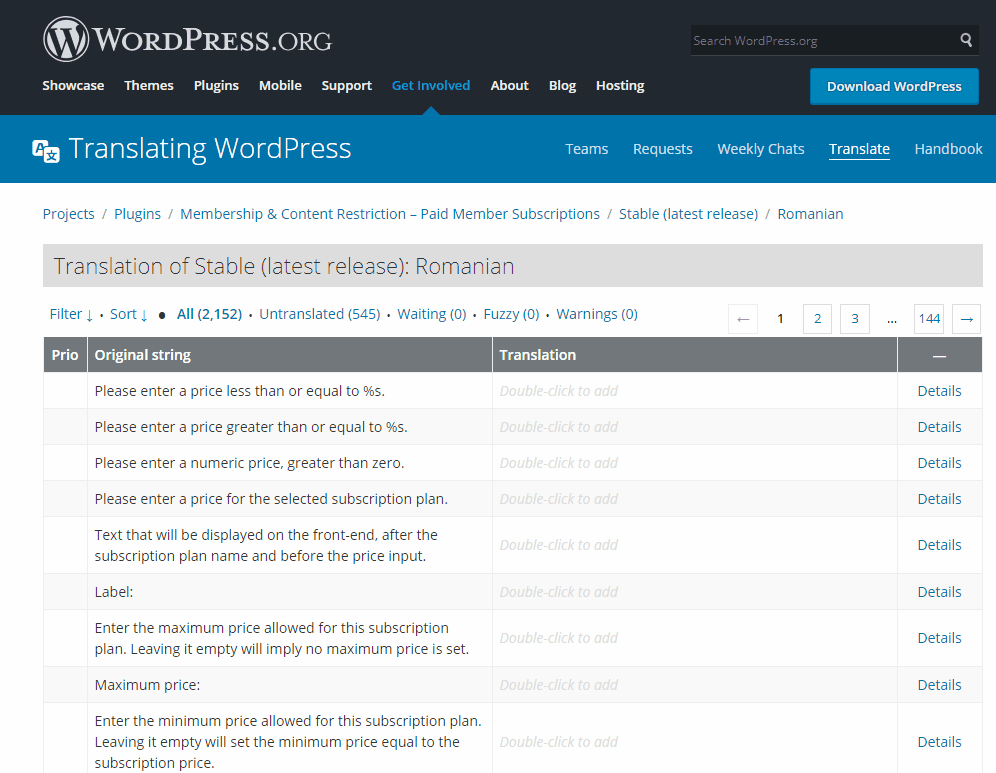This screenshot has width=996, height=773.
Task: Click translation cell for 'Label:' row
Action: pyautogui.click(x=695, y=592)
